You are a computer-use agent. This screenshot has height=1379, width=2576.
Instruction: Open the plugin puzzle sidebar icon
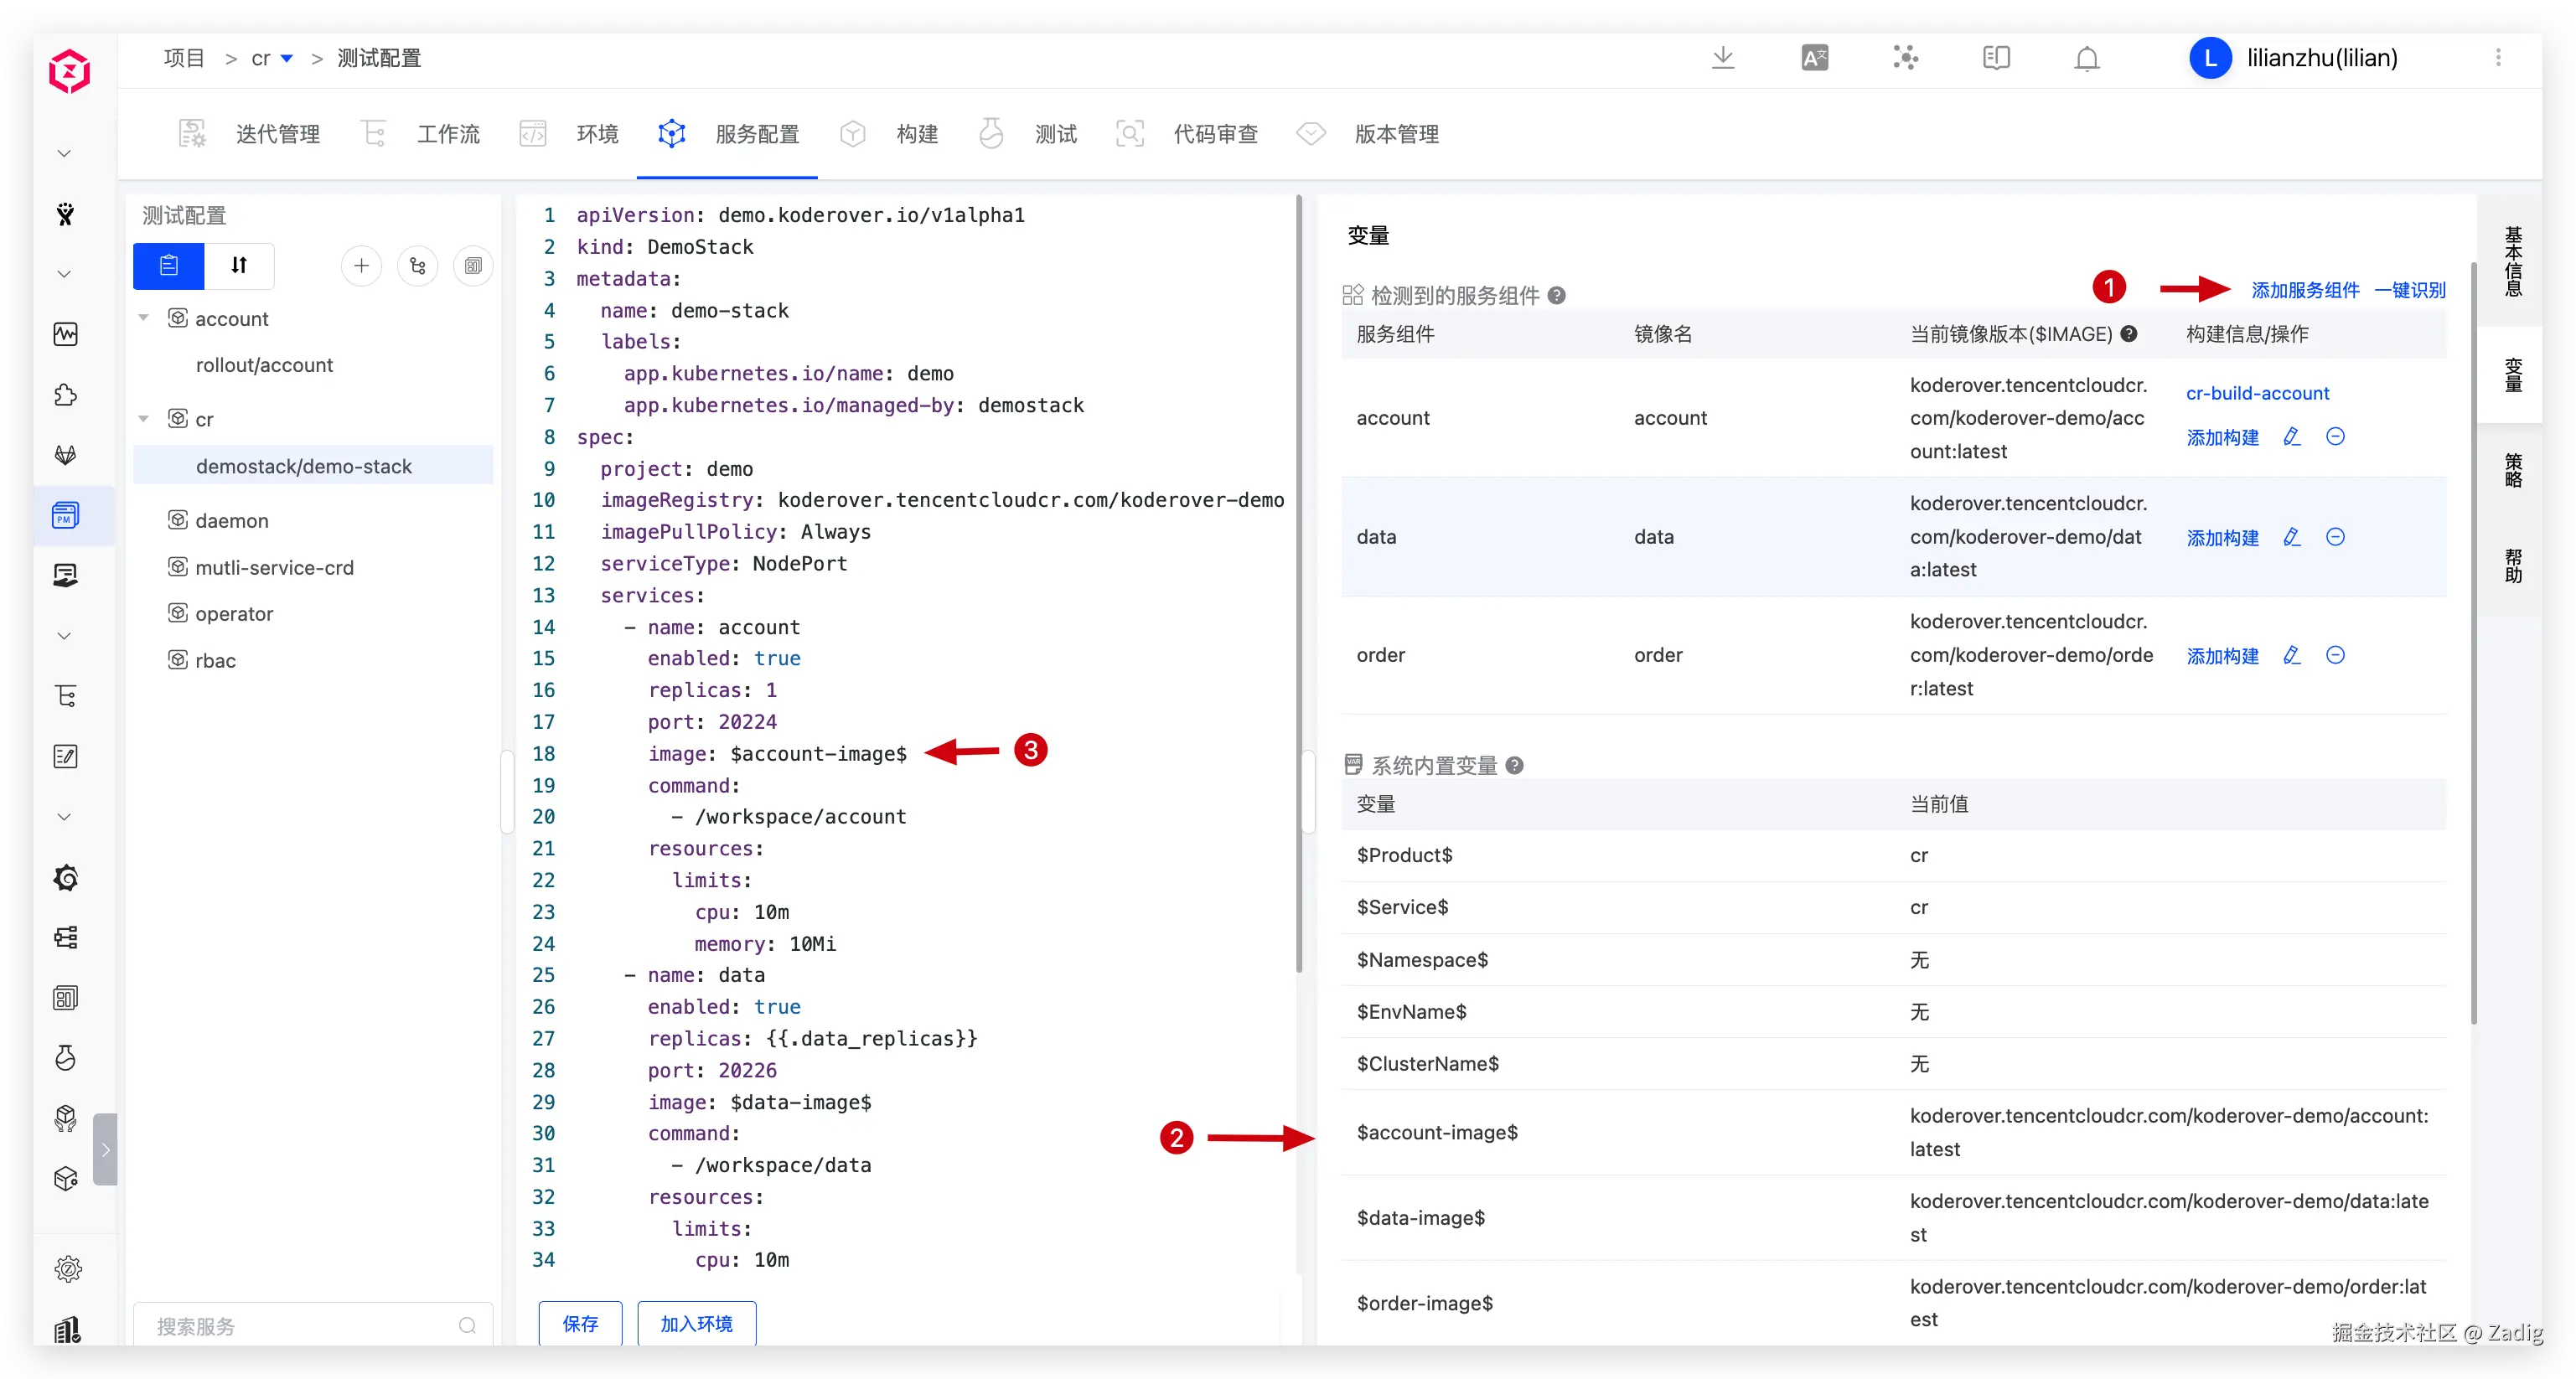[x=66, y=395]
